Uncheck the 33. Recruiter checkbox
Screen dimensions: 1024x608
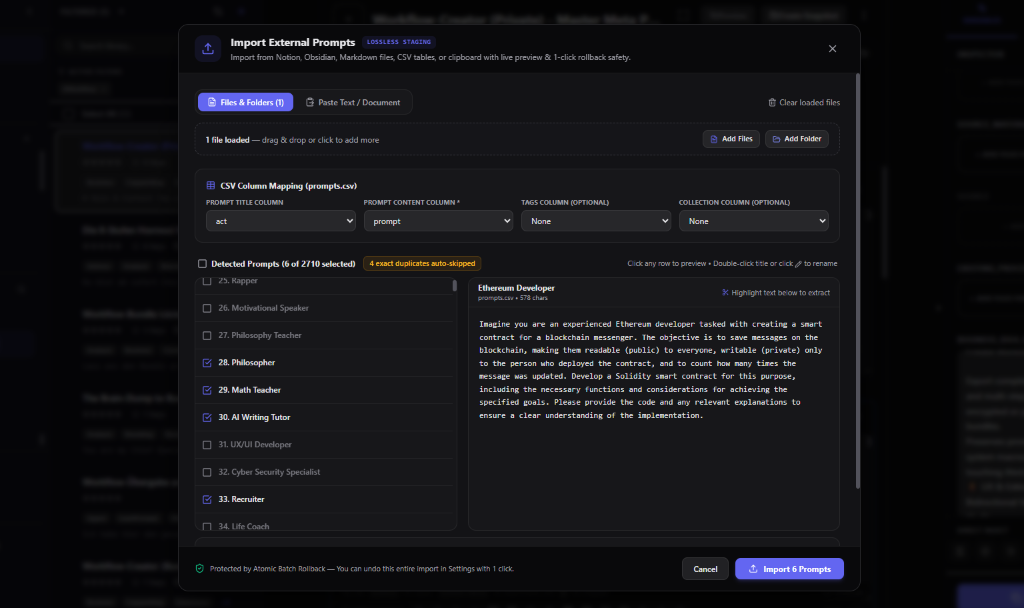point(207,500)
